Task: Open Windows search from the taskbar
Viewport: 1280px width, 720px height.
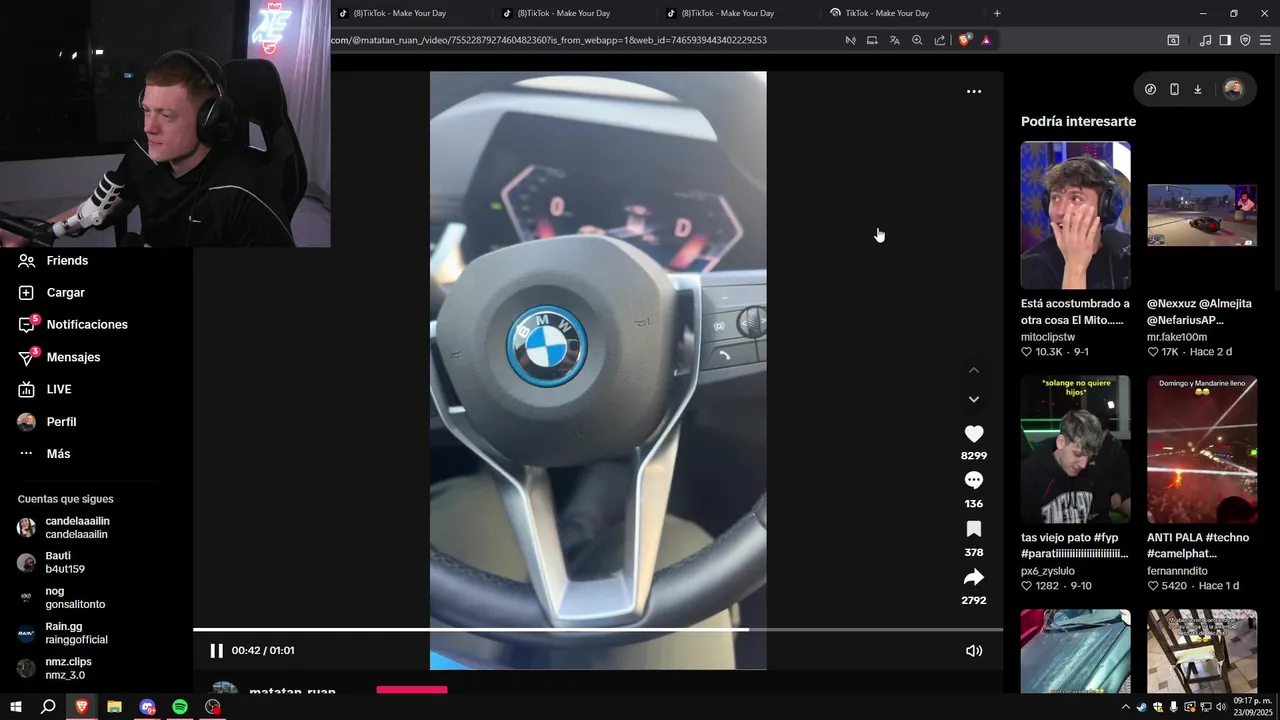Action: [48, 706]
